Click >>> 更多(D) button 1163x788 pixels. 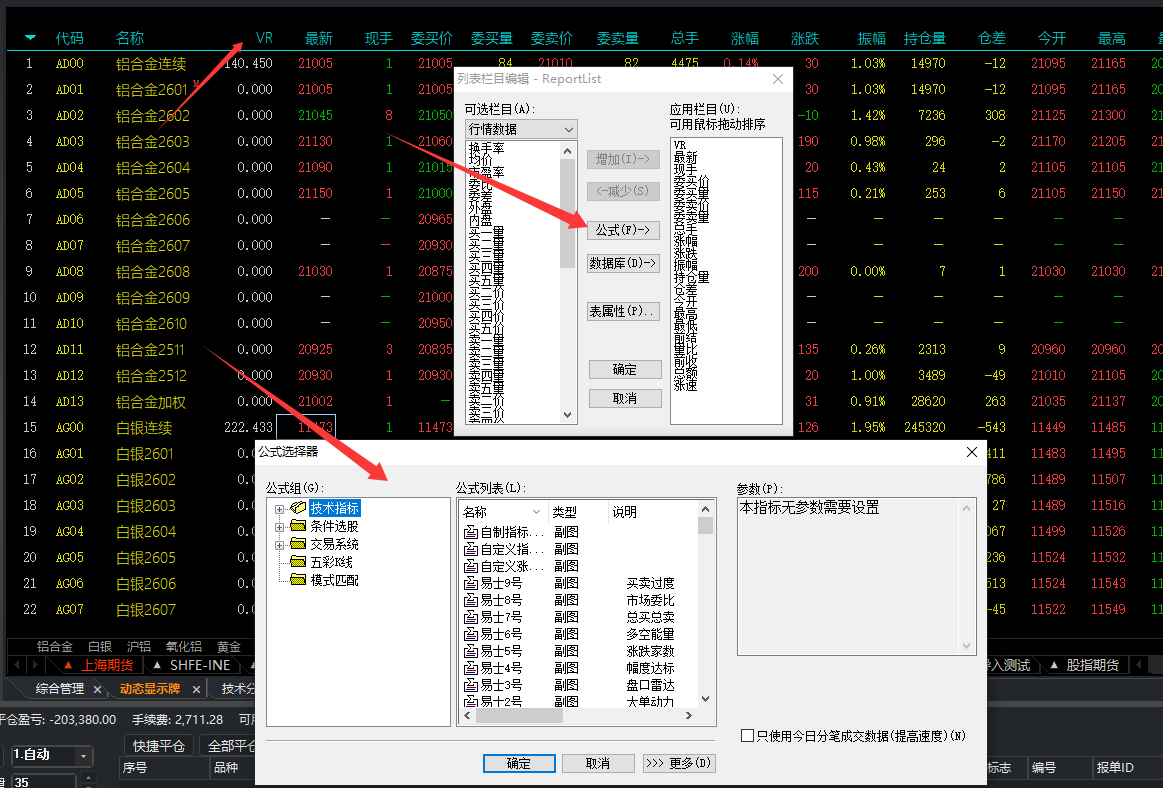(679, 763)
